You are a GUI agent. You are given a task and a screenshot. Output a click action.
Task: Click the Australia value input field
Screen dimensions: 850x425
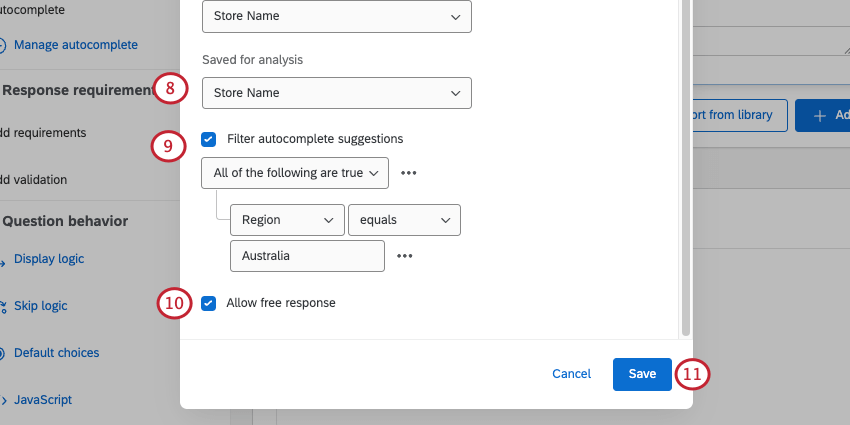[x=306, y=256]
